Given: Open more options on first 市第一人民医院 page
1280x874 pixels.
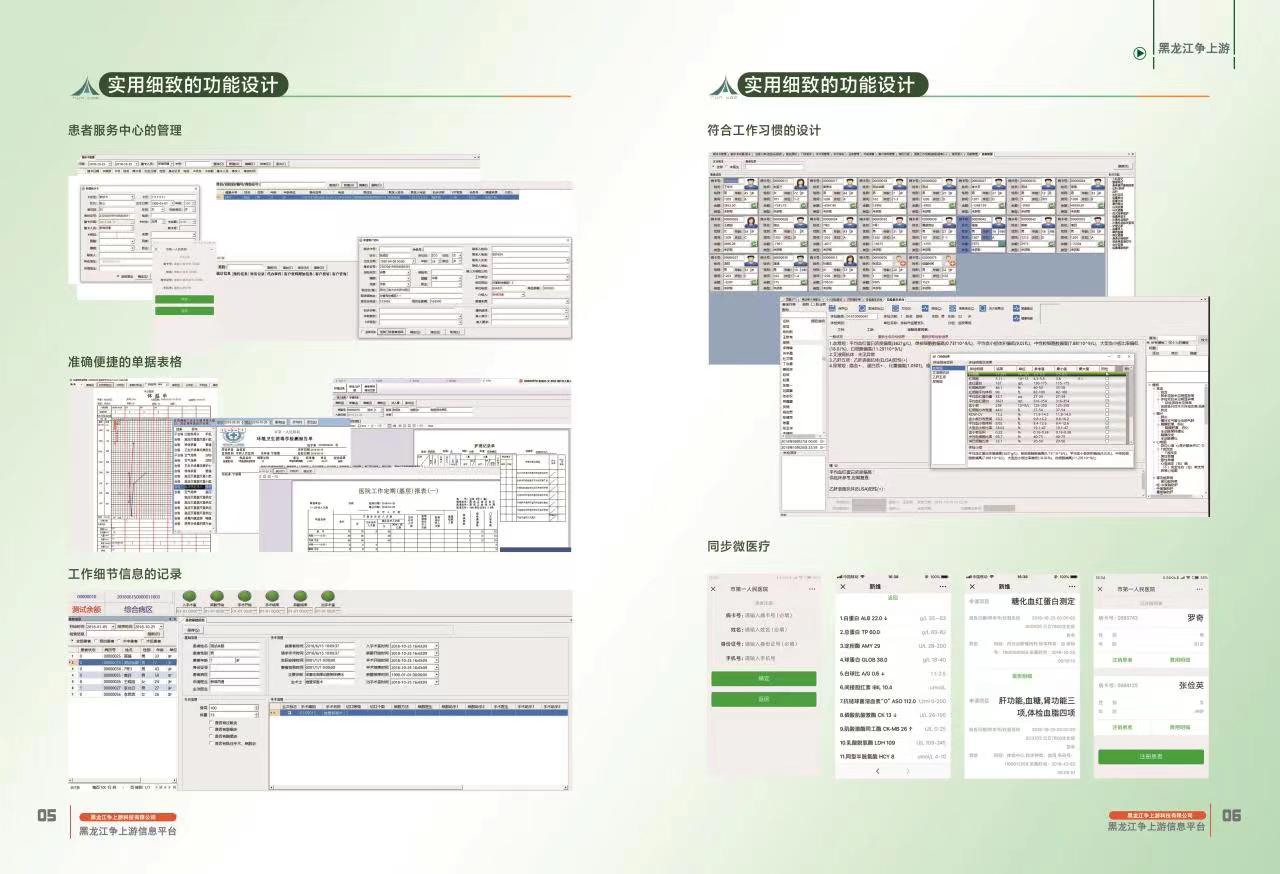Looking at the screenshot, I should [812, 589].
